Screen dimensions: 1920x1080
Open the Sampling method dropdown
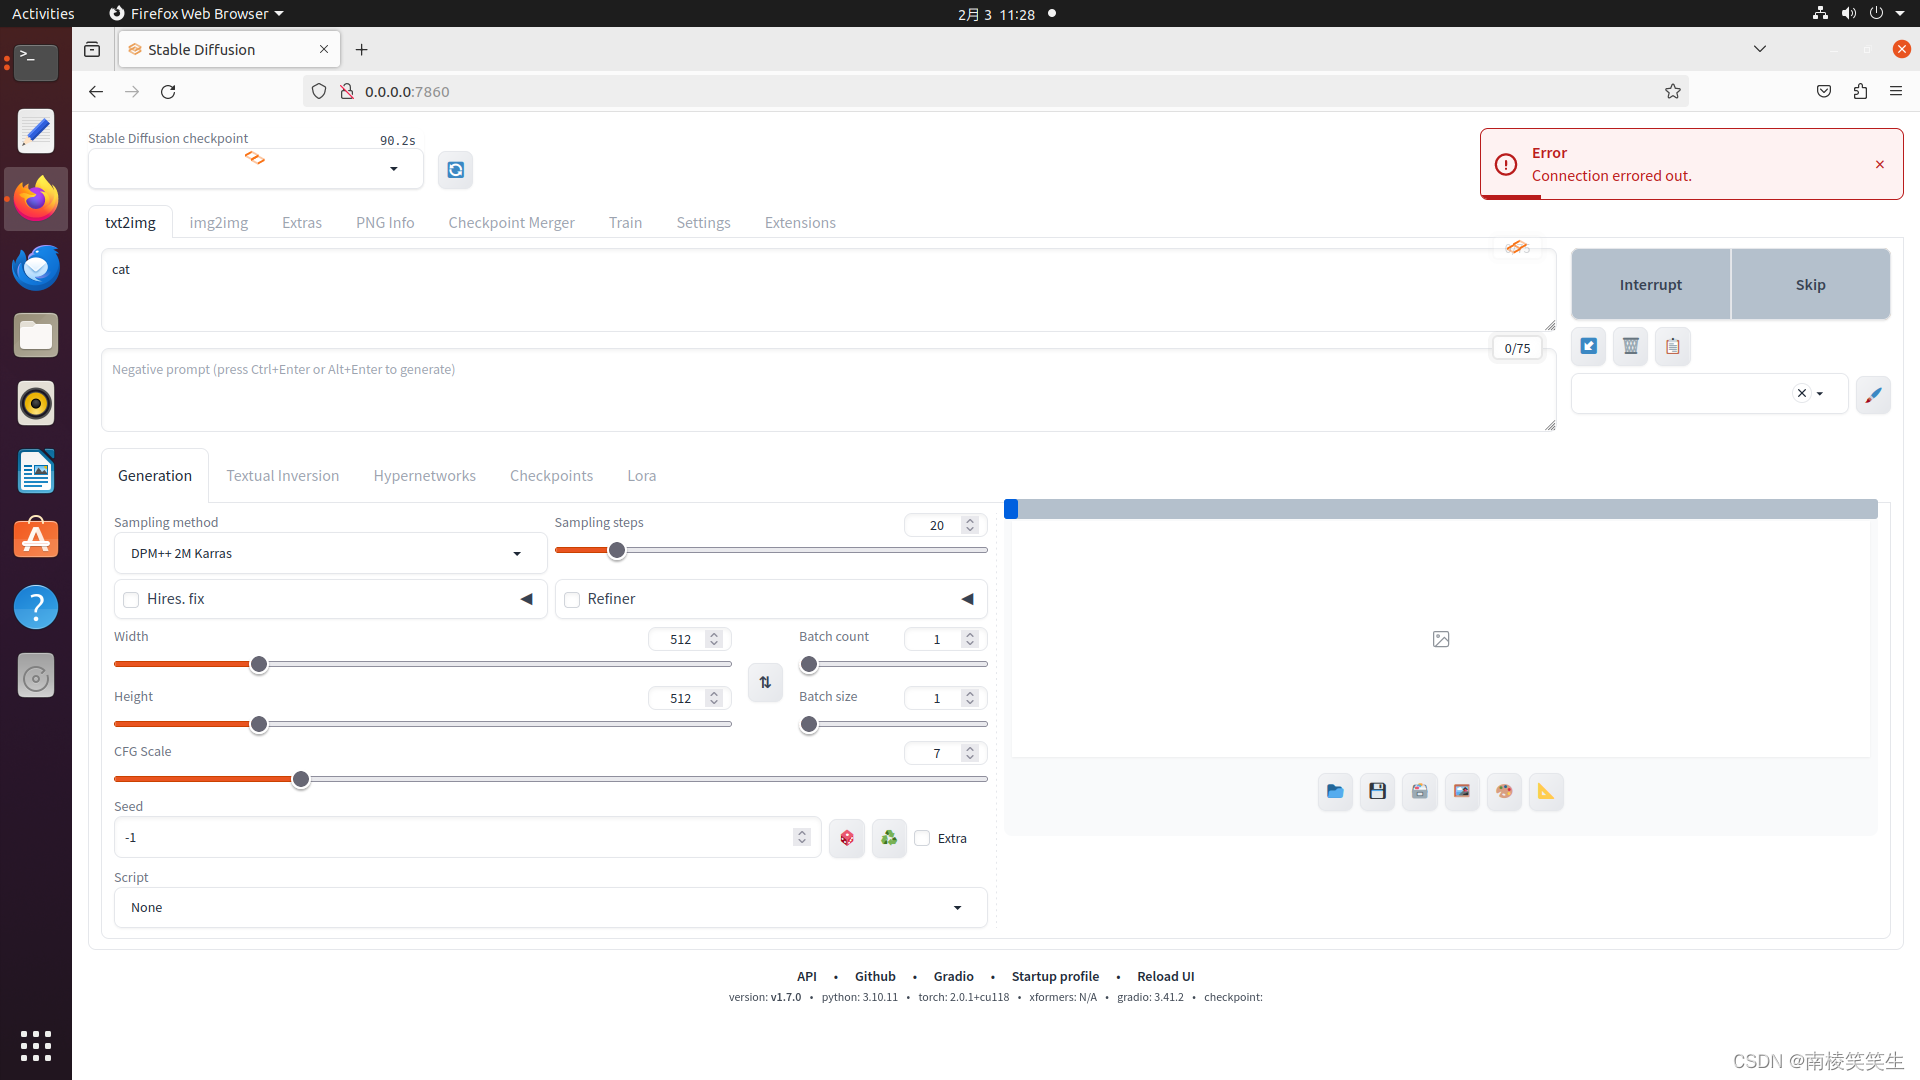(330, 553)
